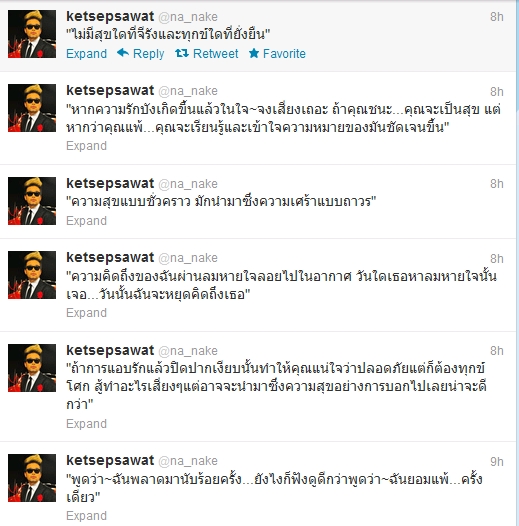This screenshot has height=526, width=519.
Task: Expand the fourth tweet in the list
Action: click(x=87, y=313)
